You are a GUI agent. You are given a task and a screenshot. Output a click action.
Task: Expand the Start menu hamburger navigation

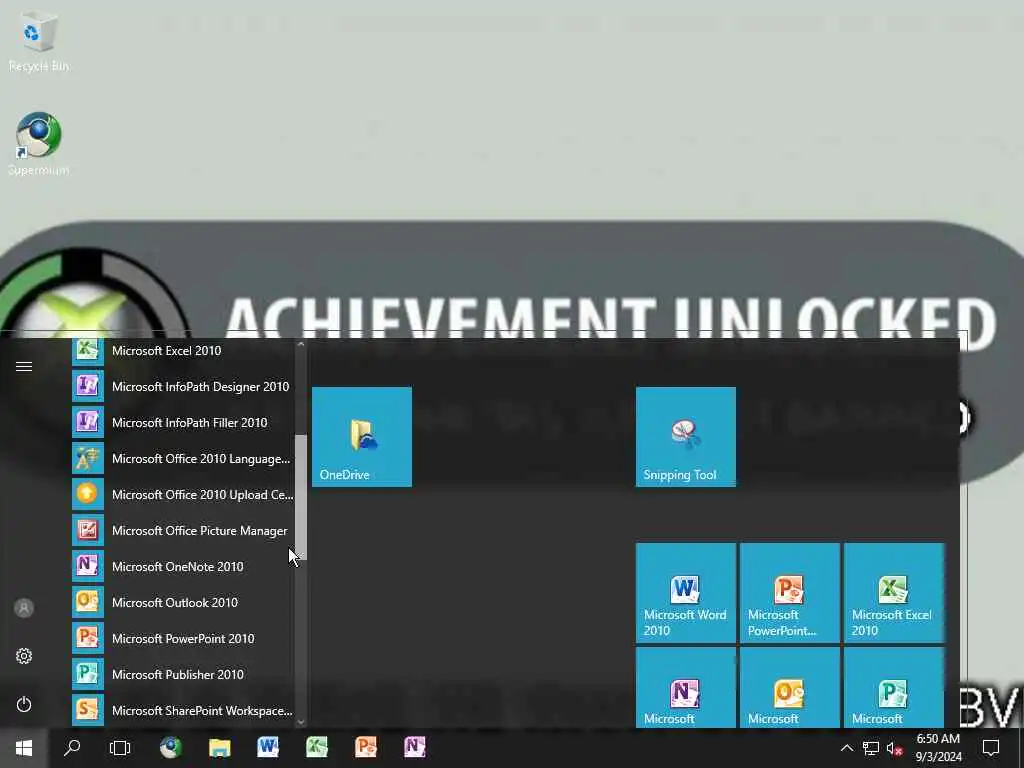pos(24,366)
